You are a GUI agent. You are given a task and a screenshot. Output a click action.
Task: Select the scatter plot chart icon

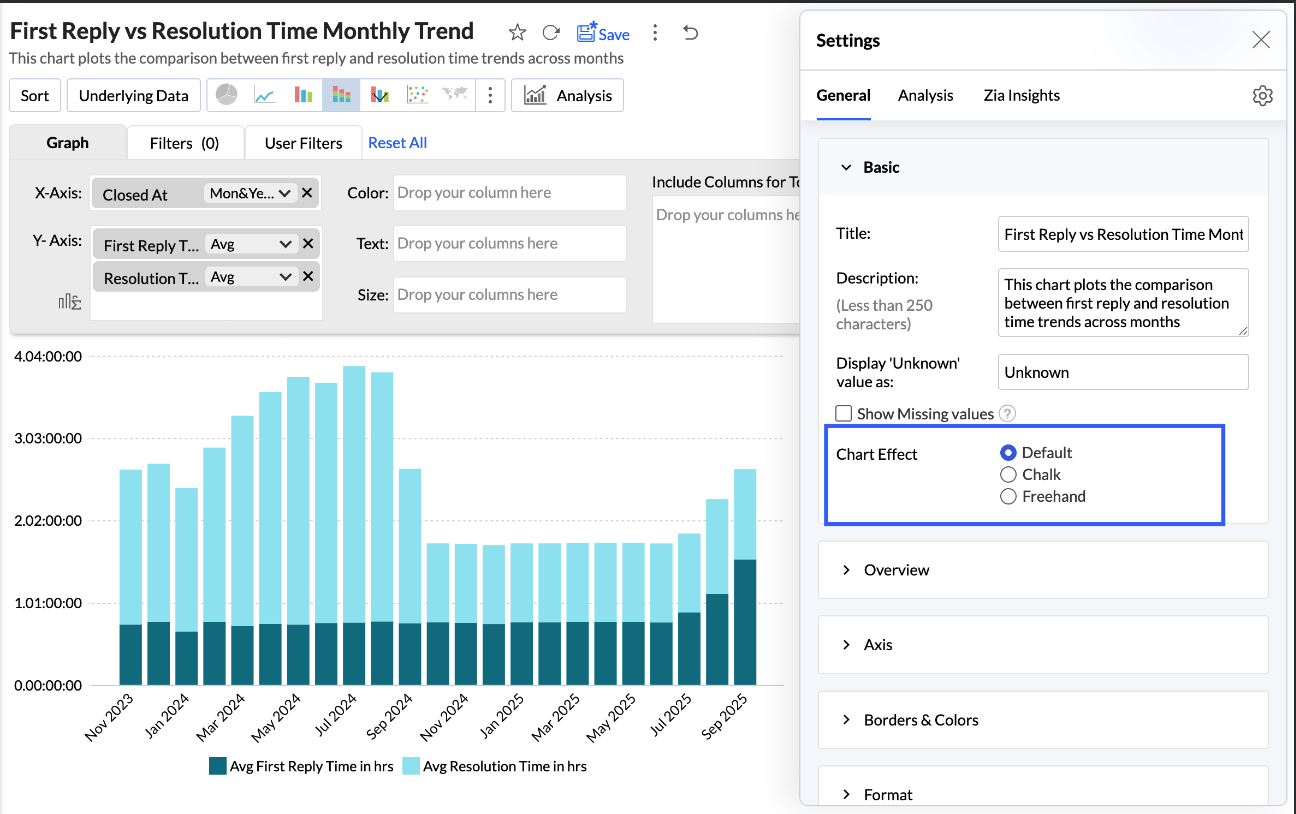point(417,95)
